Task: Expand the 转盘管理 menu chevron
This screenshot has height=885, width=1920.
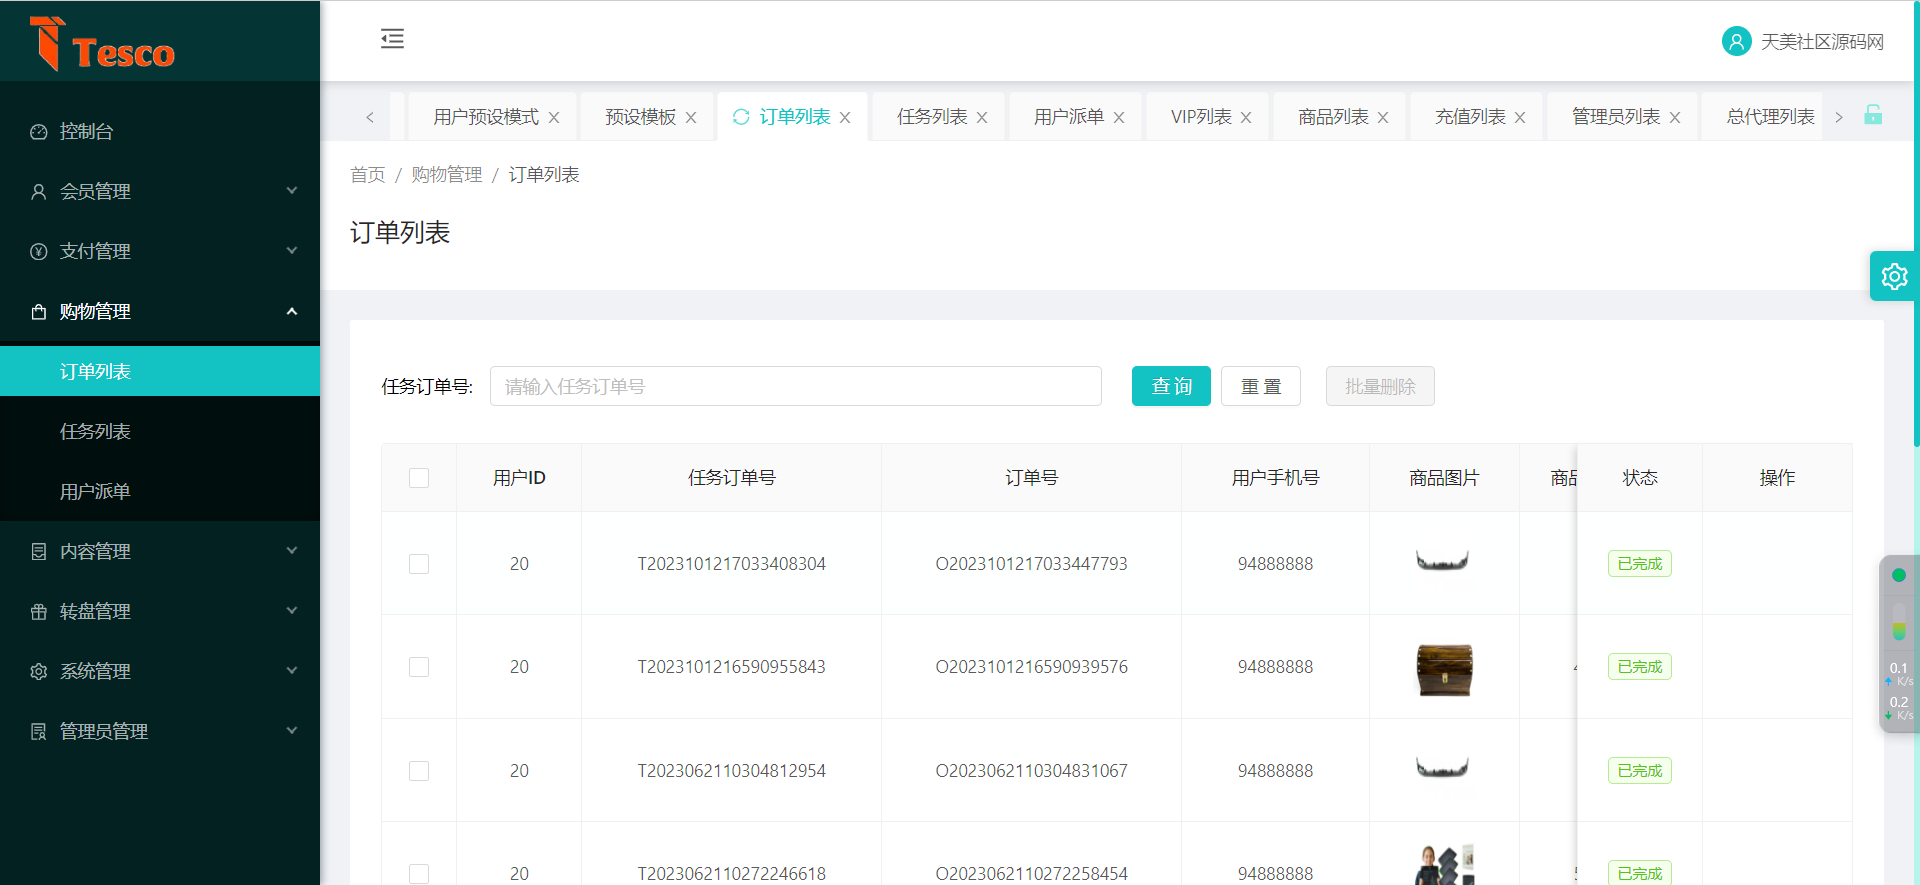Action: click(x=292, y=610)
